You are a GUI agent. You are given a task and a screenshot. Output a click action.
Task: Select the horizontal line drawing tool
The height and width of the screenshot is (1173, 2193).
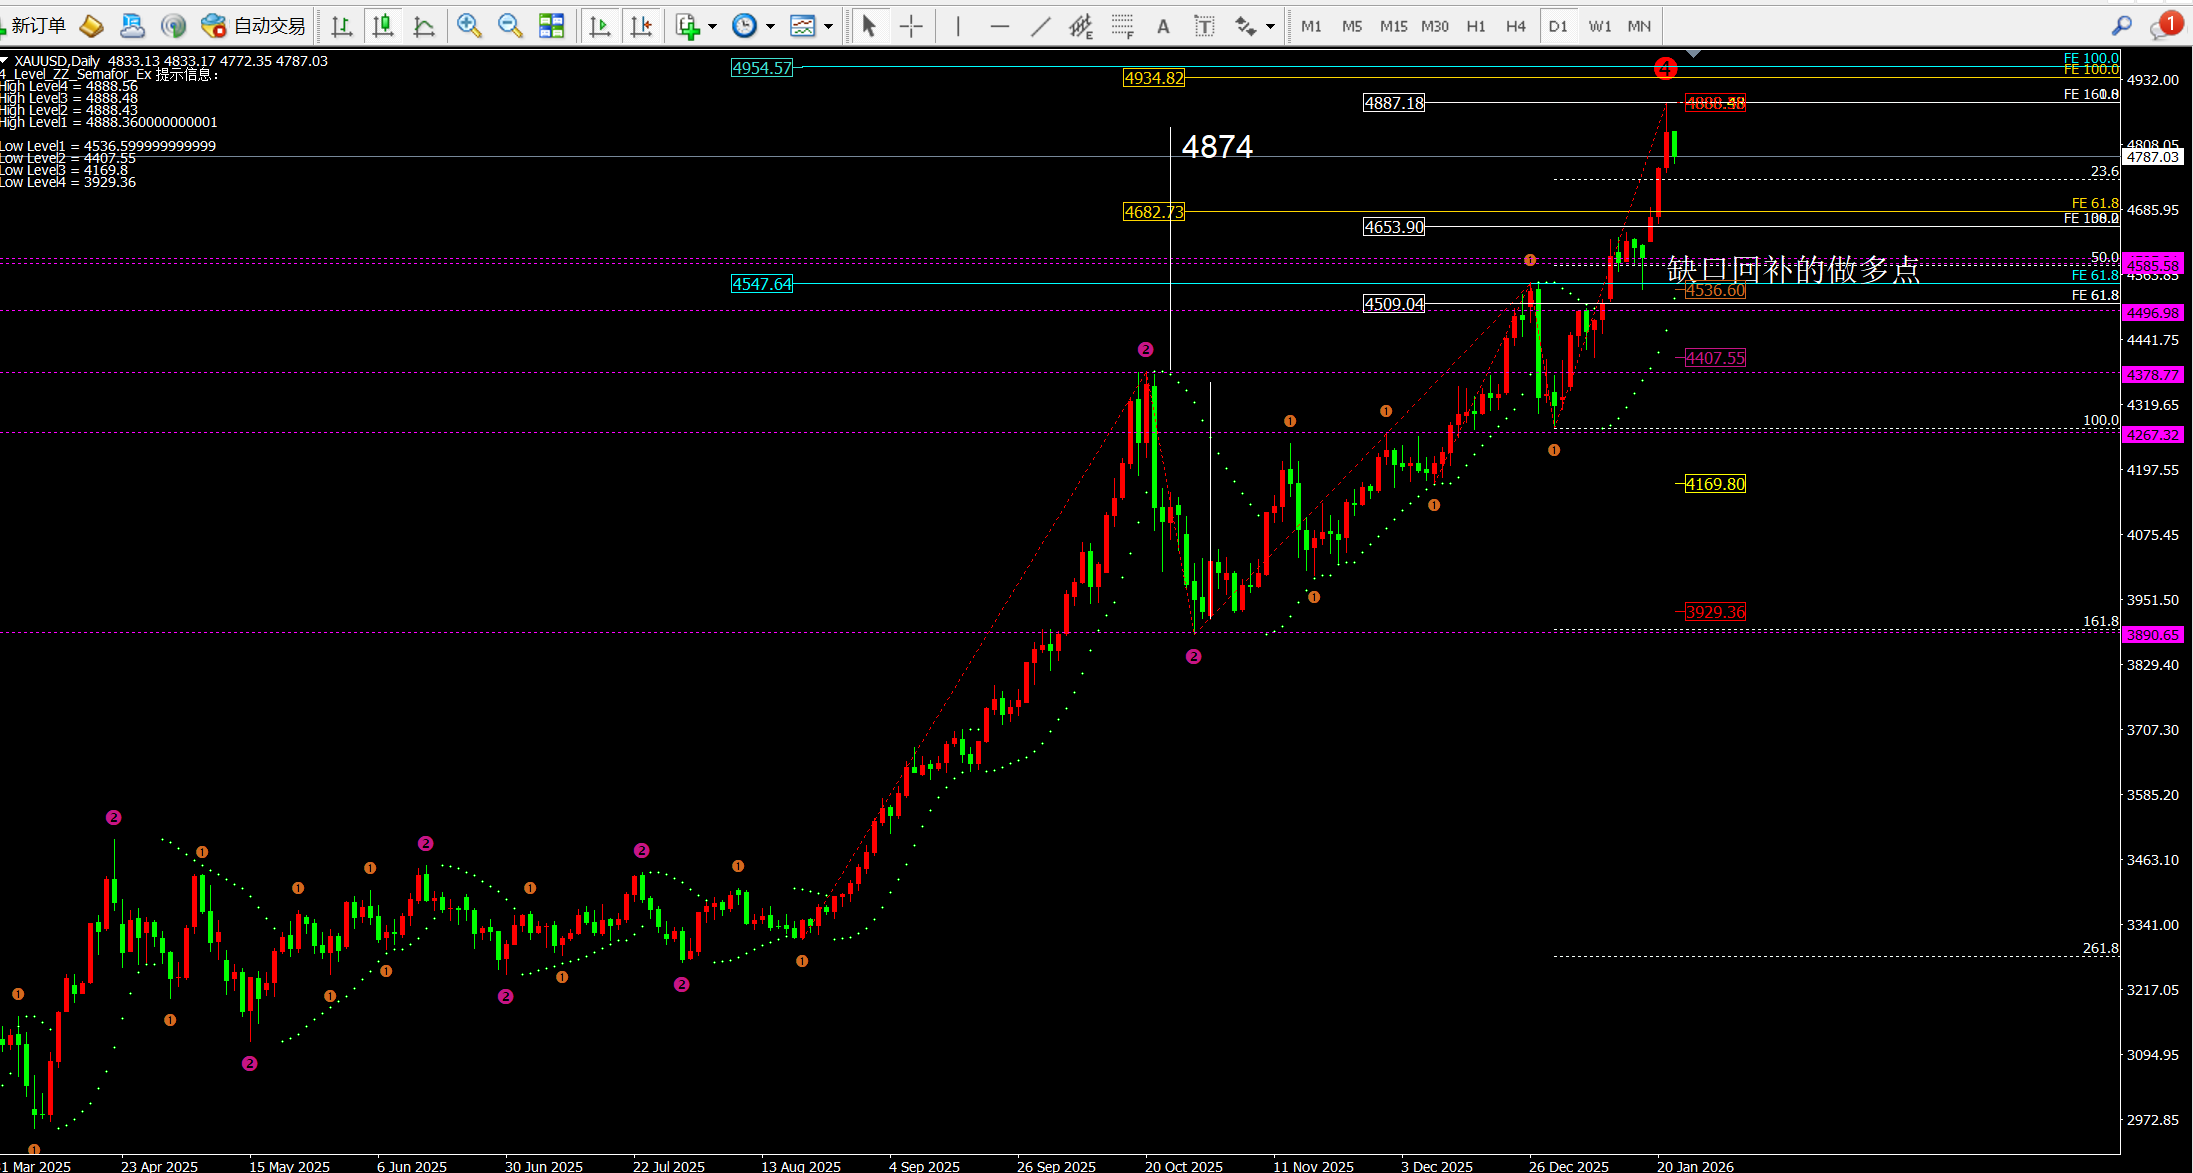999,26
